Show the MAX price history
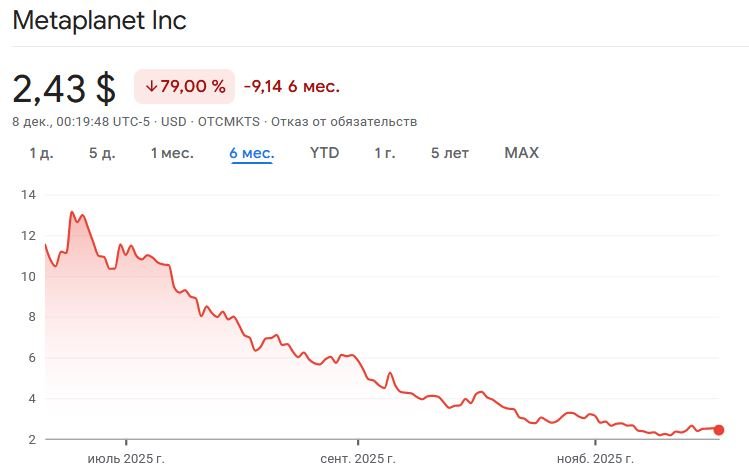This screenshot has height=475, width=749. click(x=521, y=153)
